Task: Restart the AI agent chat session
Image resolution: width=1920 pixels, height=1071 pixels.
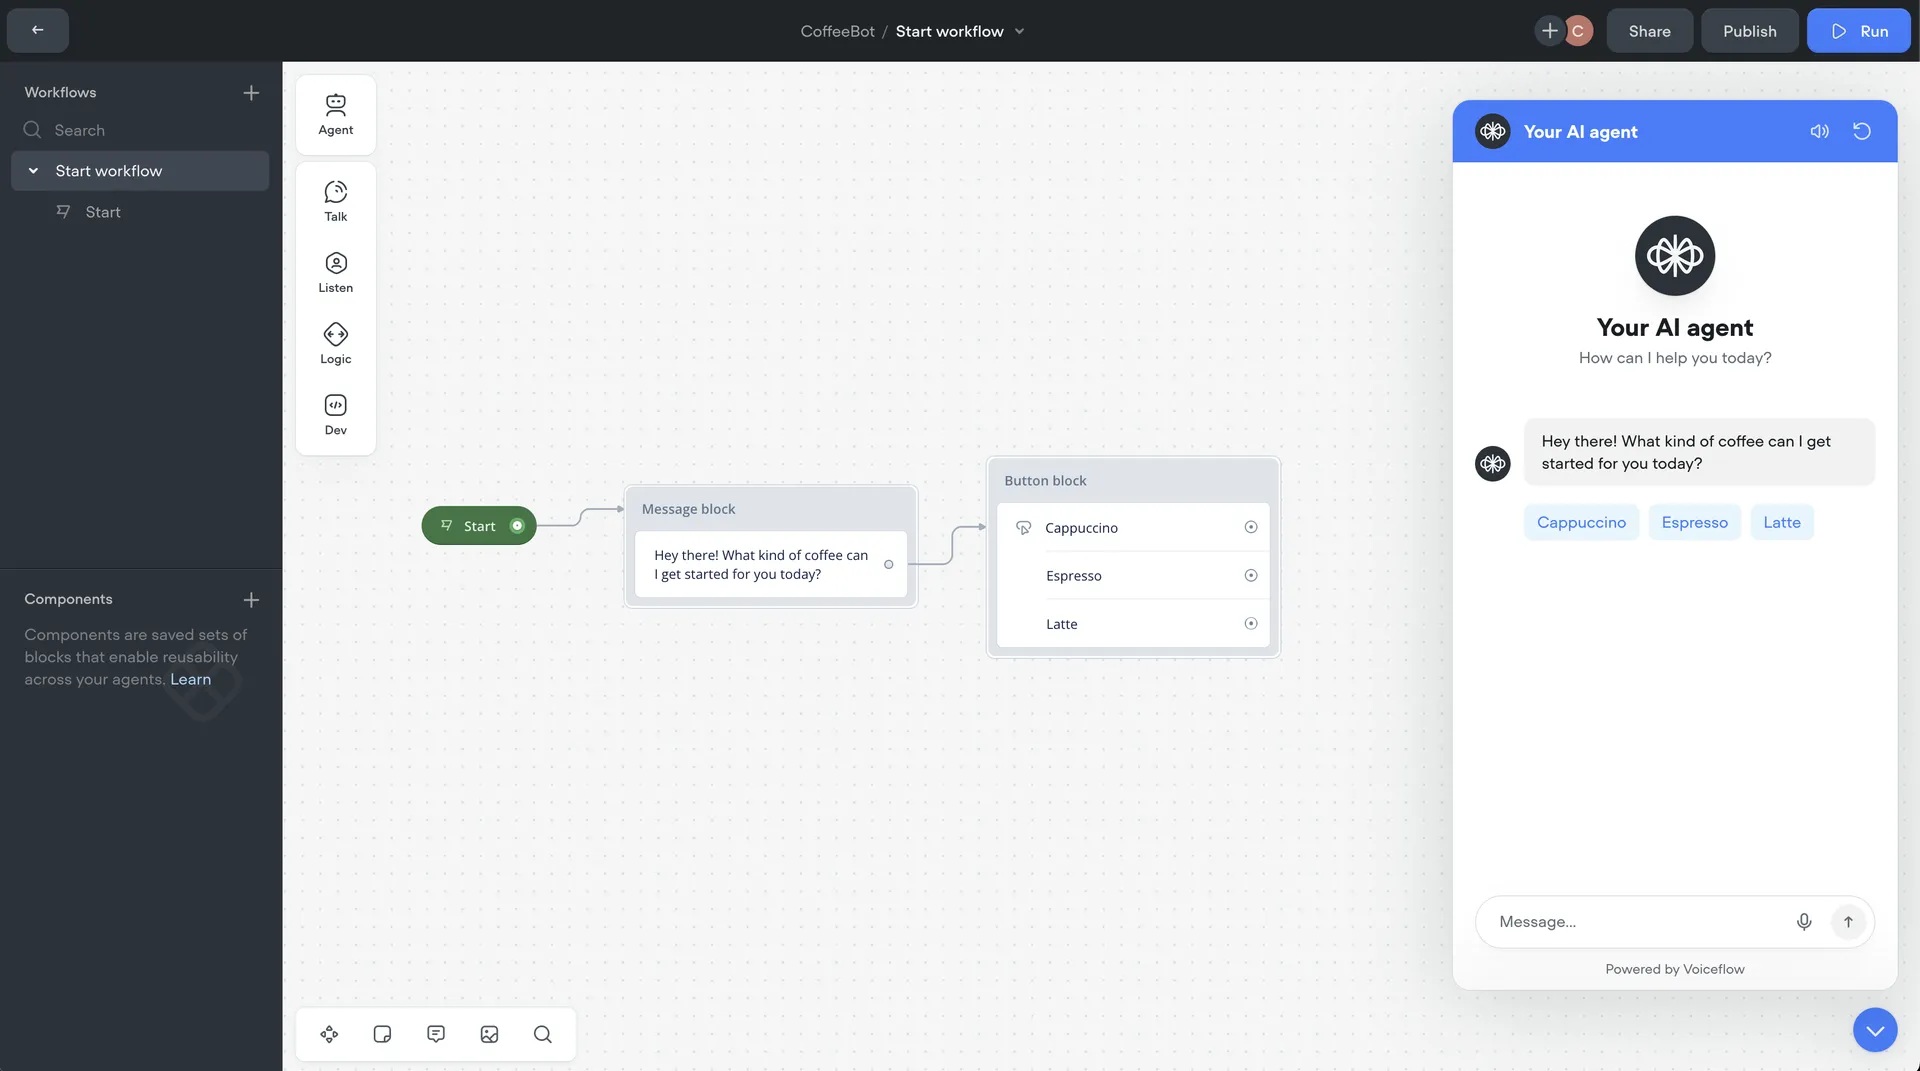Action: (x=1862, y=131)
